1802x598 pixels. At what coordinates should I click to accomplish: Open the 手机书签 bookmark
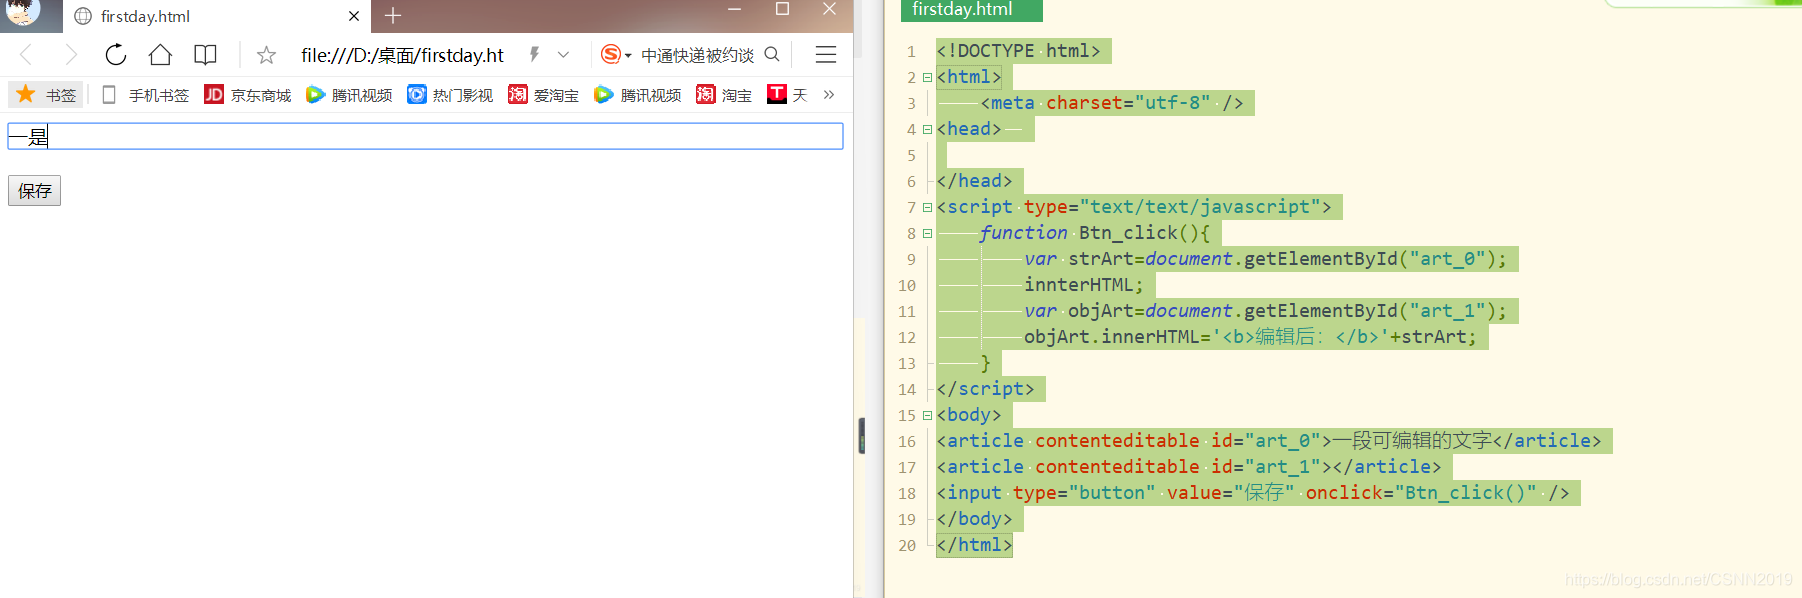coord(145,95)
